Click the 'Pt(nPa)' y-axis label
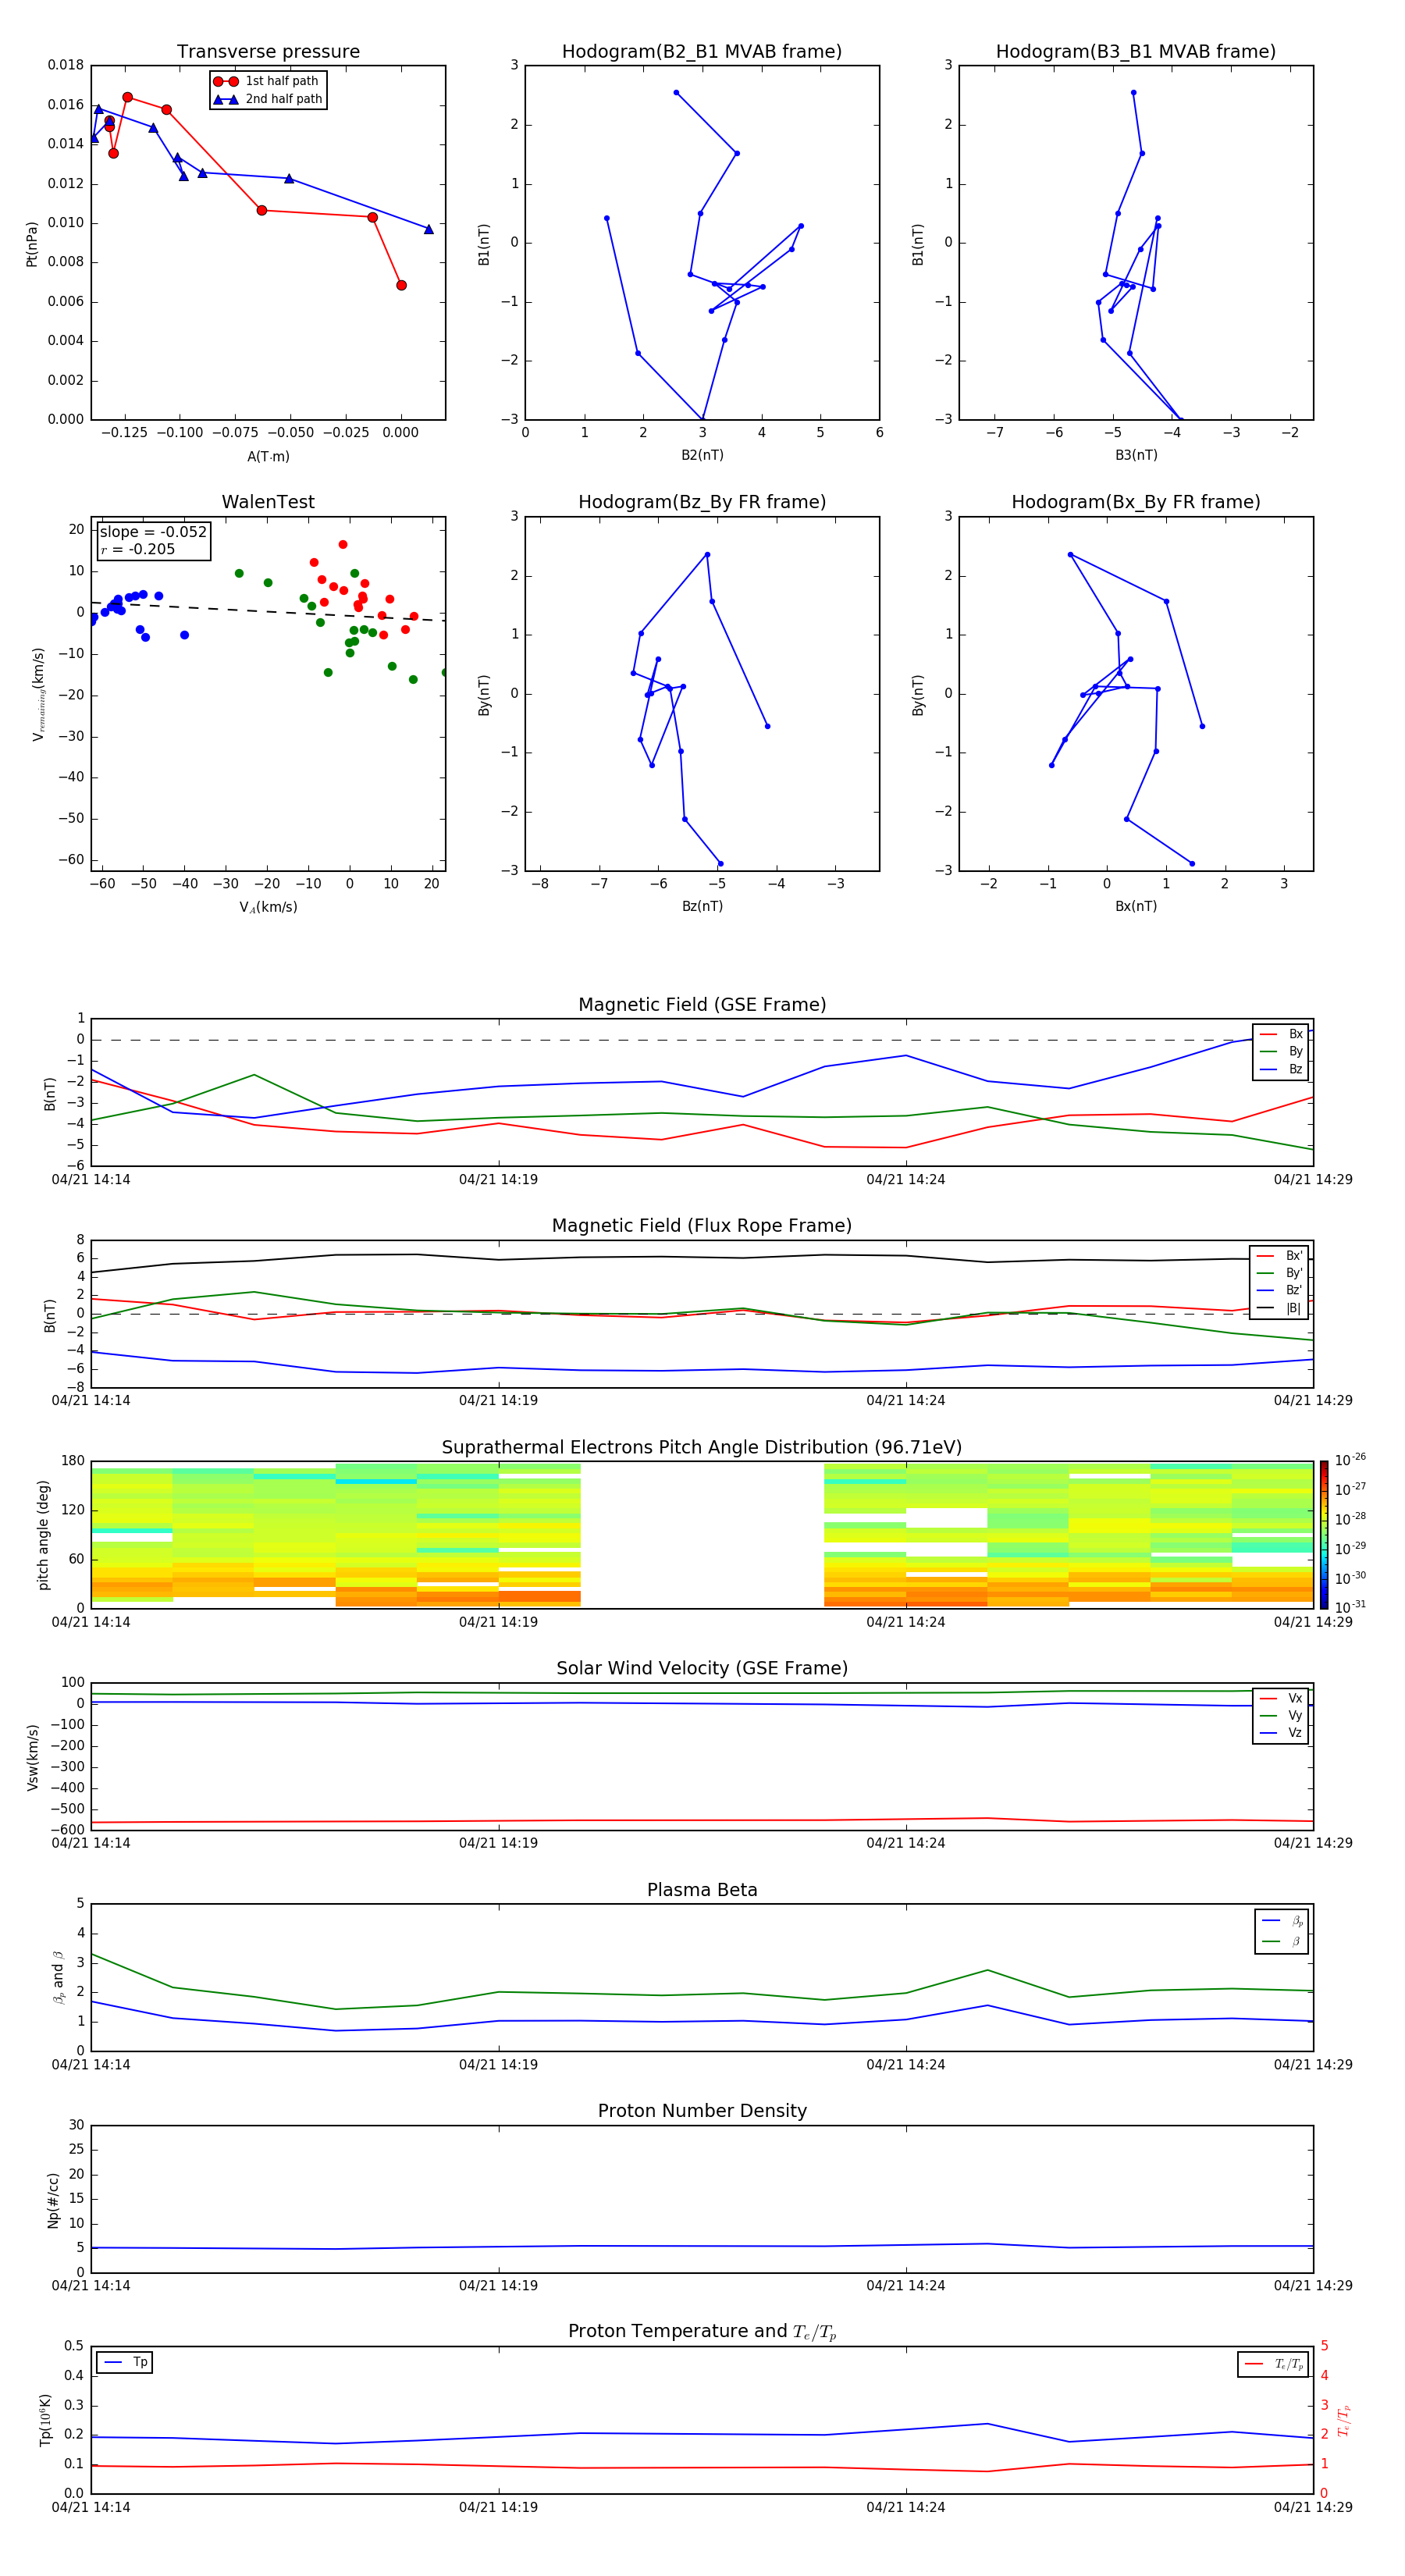 31,244
